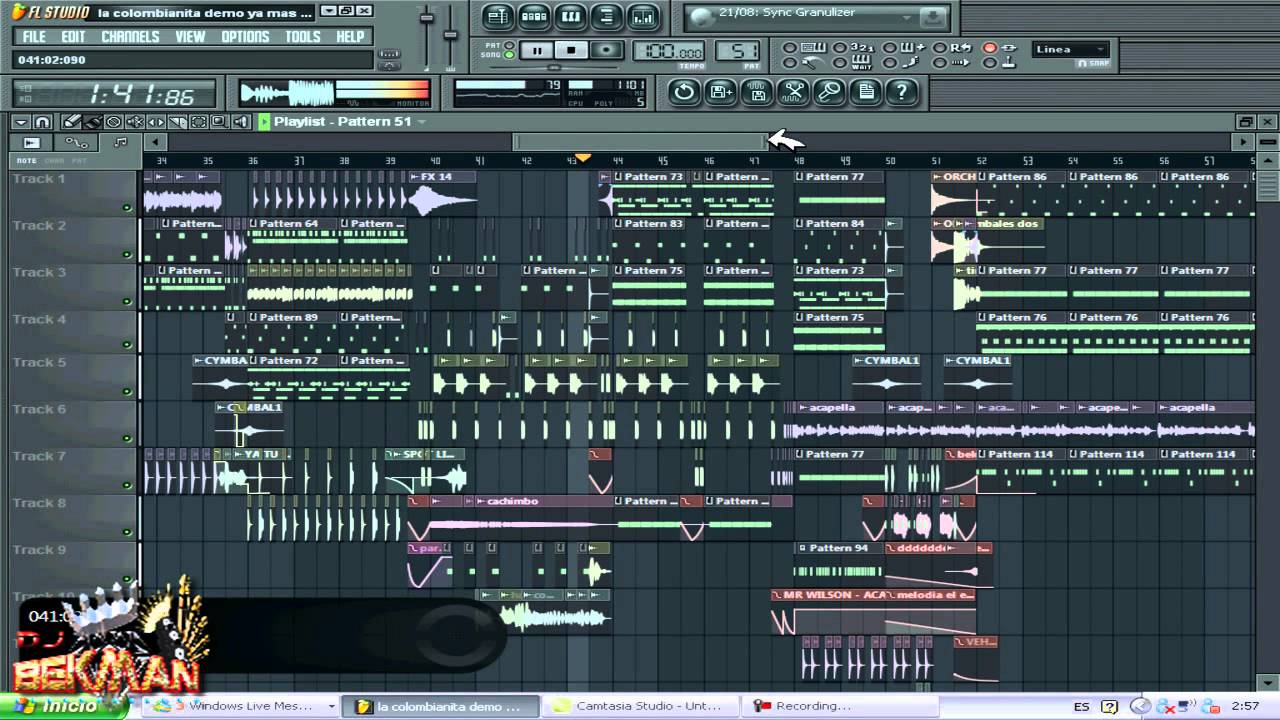Open the Piano Roll view
The width and height of the screenshot is (1280, 720).
[570, 16]
